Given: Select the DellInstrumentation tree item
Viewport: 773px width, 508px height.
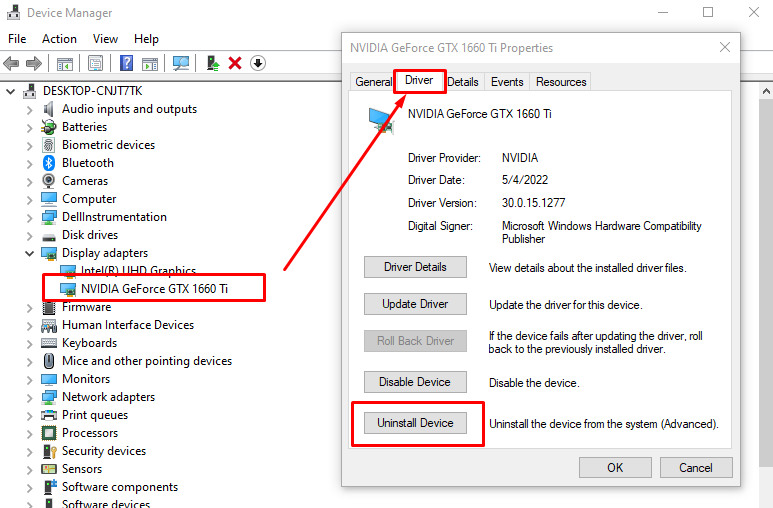Looking at the screenshot, I should click(114, 217).
